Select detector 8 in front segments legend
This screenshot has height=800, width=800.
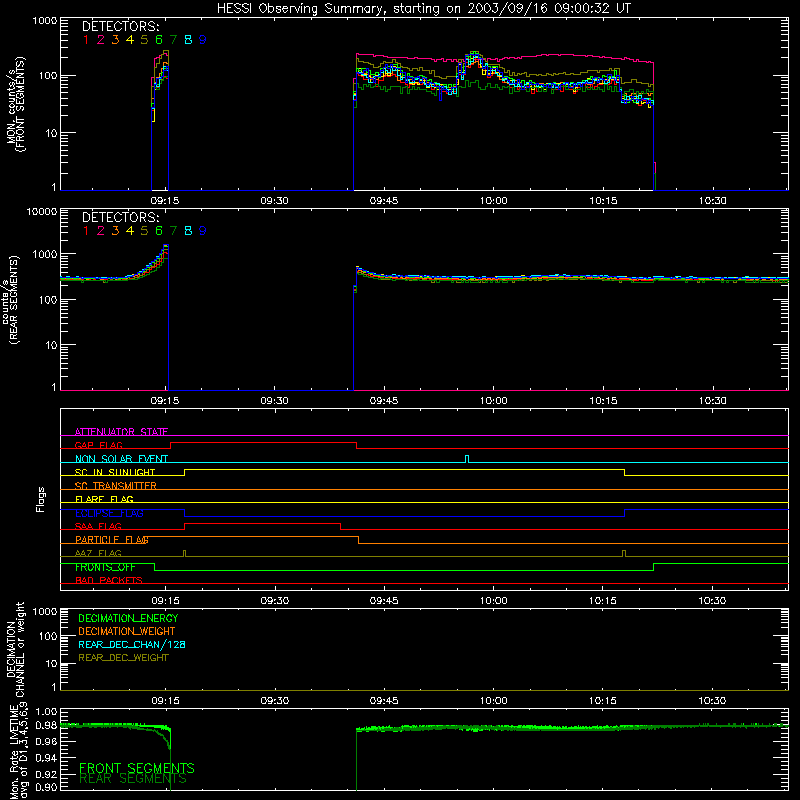pos(188,40)
